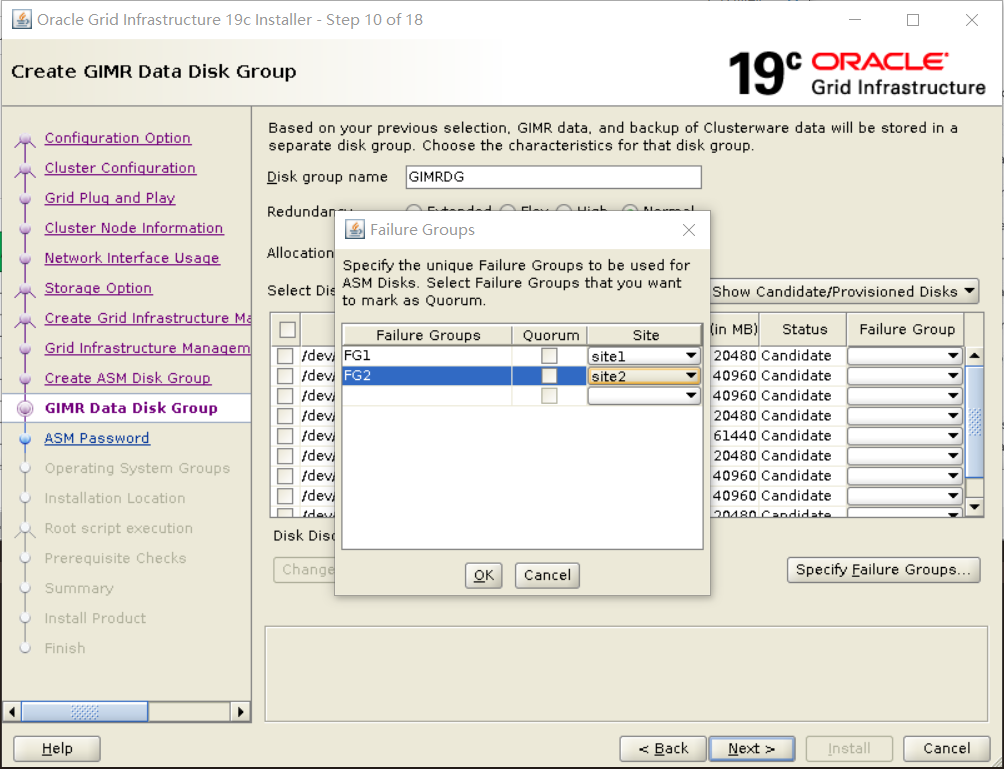
Task: Toggle Quorum checkbox for FG1
Action: coord(549,356)
